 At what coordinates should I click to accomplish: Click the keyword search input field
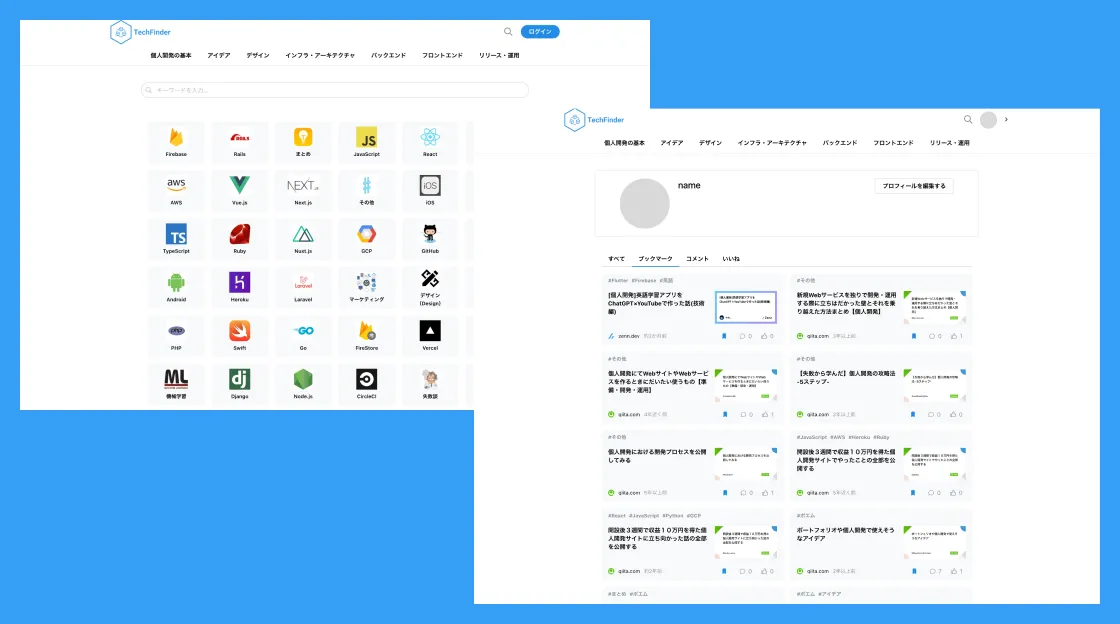(x=334, y=90)
